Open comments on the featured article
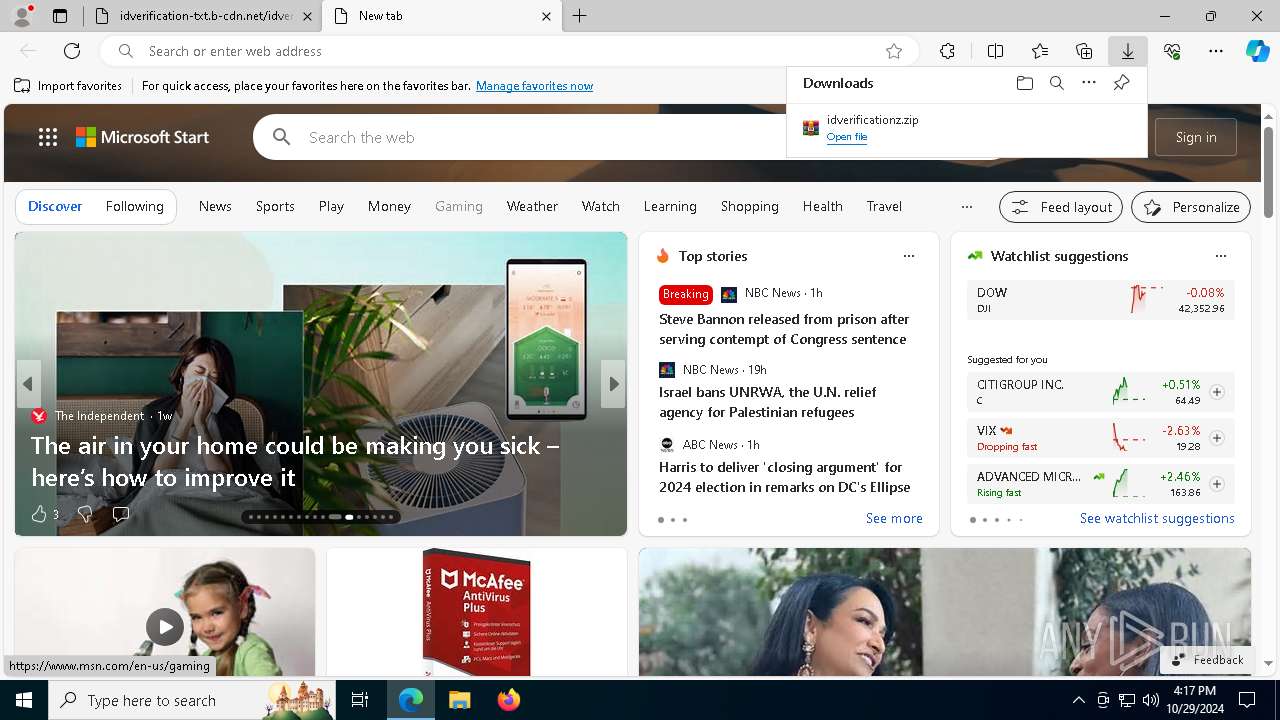This screenshot has width=1280, height=720. tap(121, 514)
